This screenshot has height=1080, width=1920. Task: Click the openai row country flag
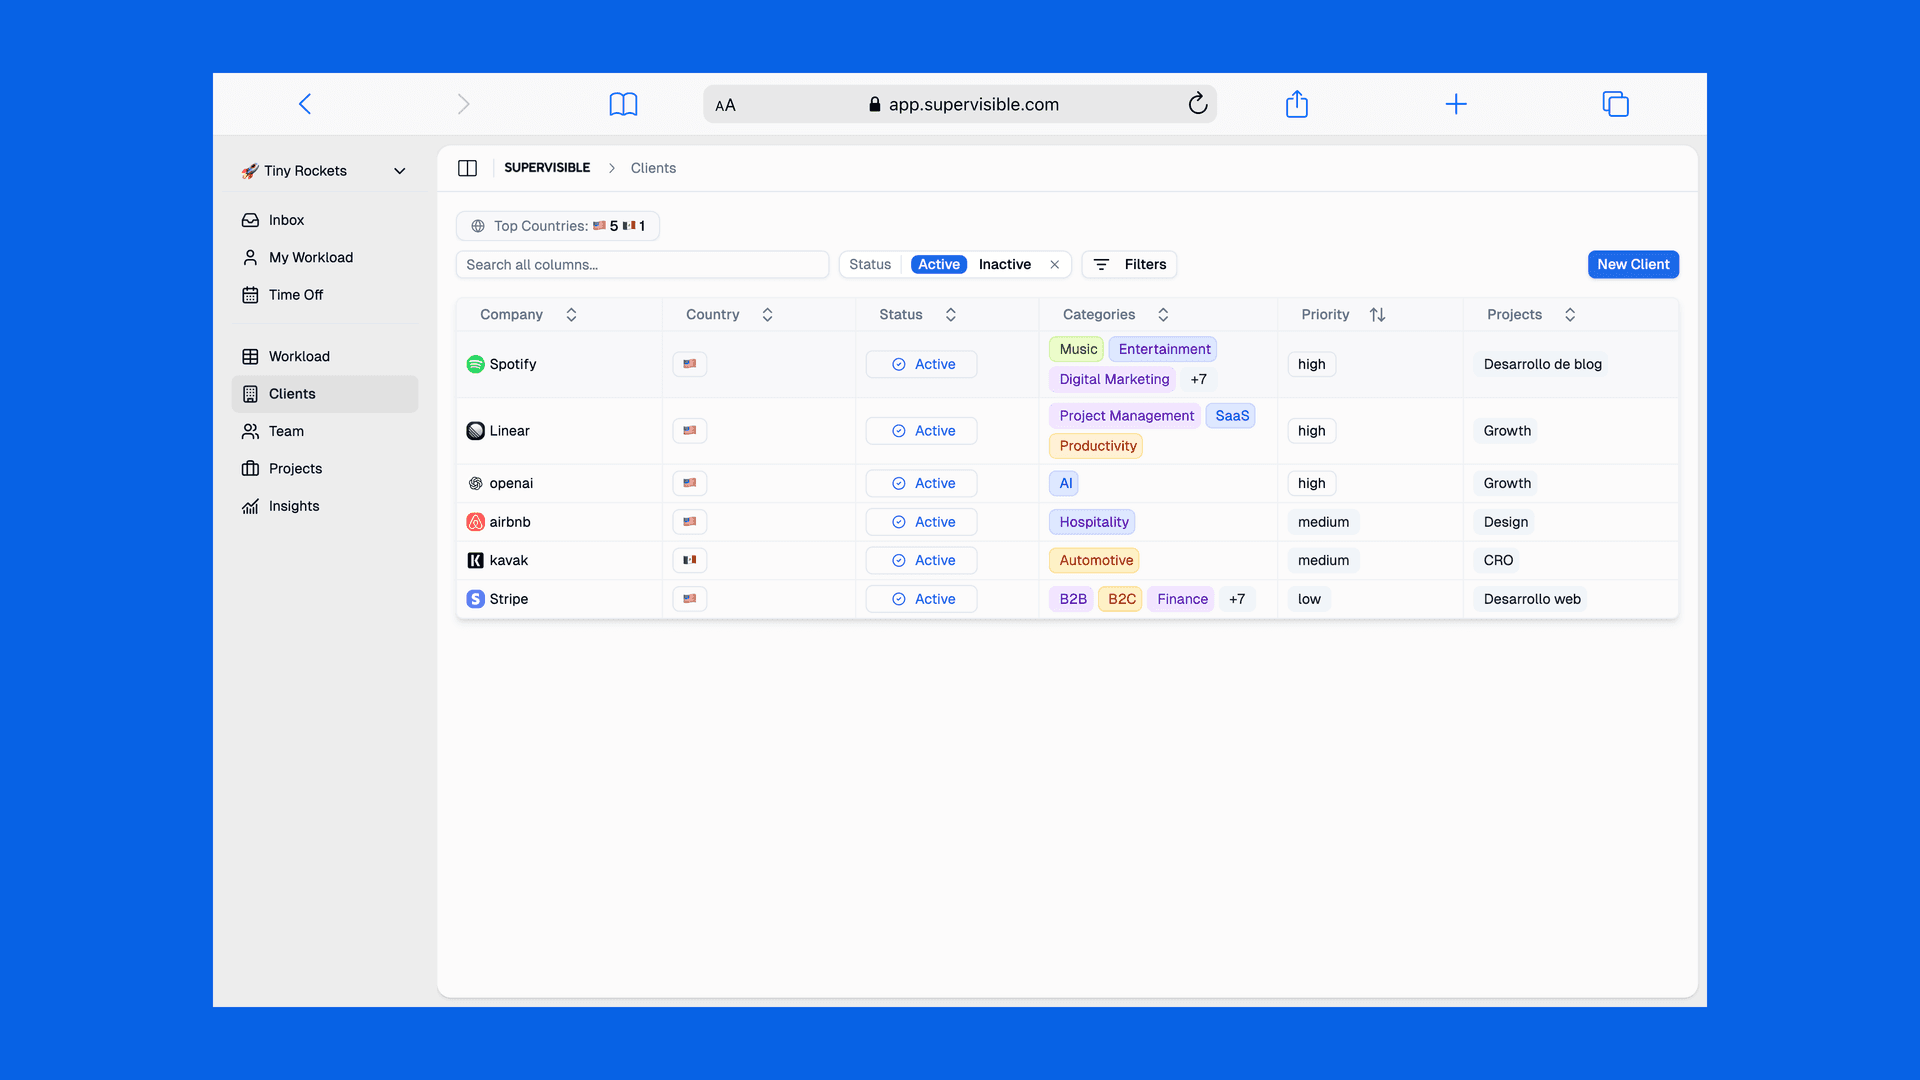690,483
